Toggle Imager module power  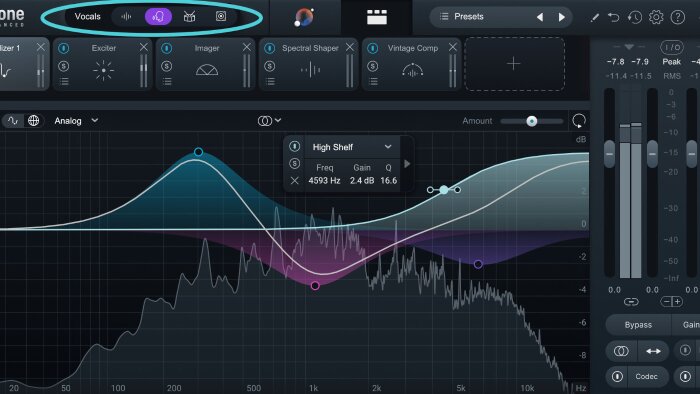167,48
